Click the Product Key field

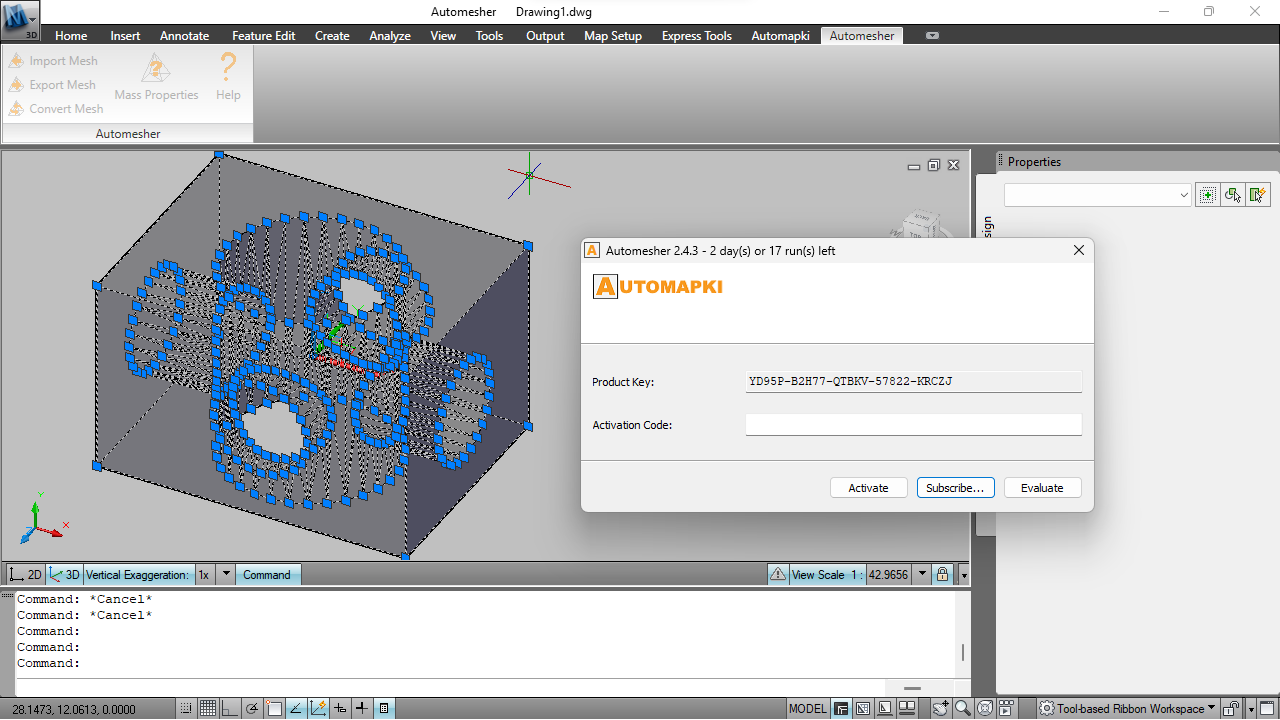click(913, 382)
